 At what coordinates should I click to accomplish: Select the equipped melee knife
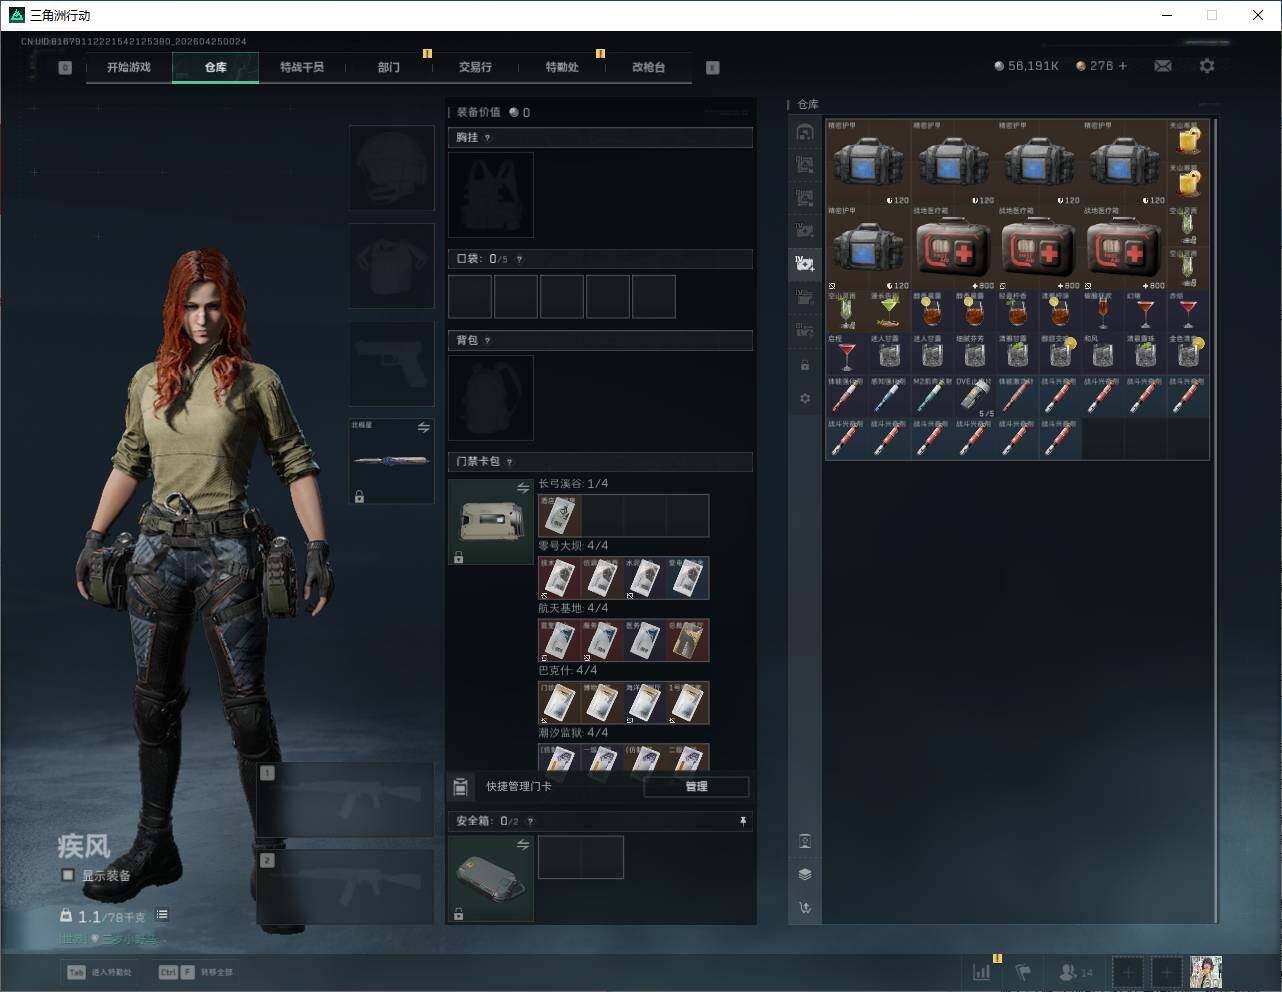[392, 461]
